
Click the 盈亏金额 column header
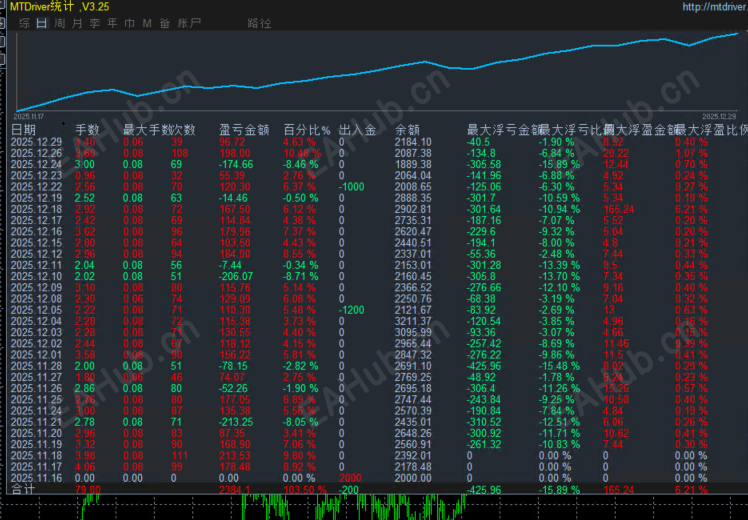244,130
